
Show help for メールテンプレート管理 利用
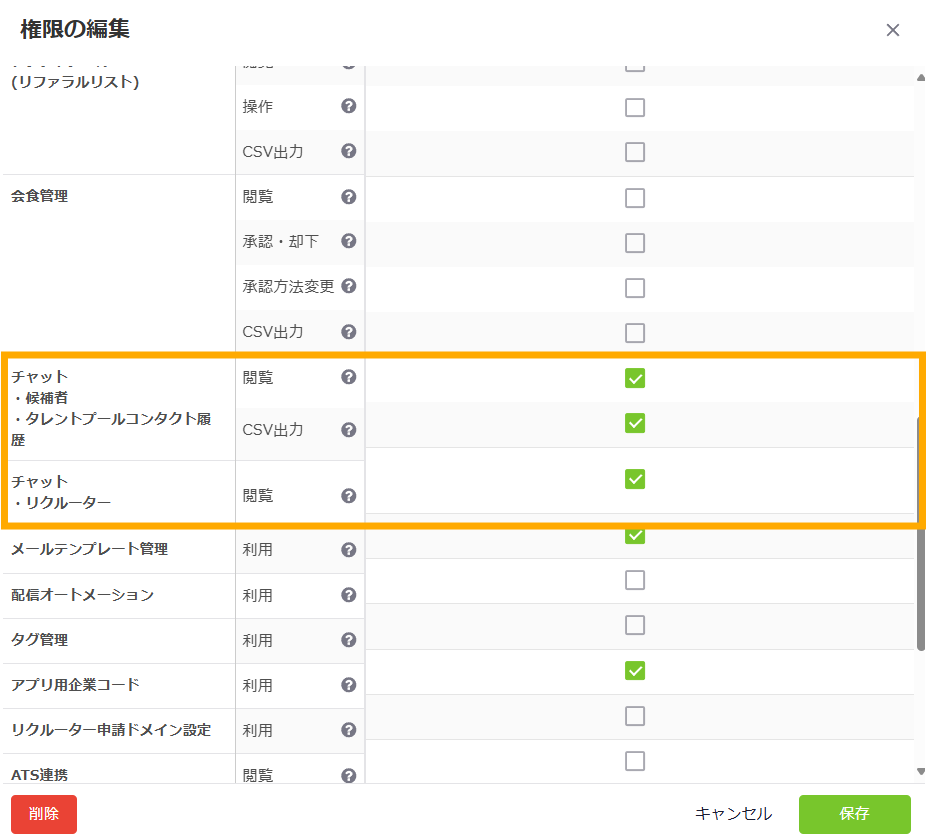pos(349,549)
